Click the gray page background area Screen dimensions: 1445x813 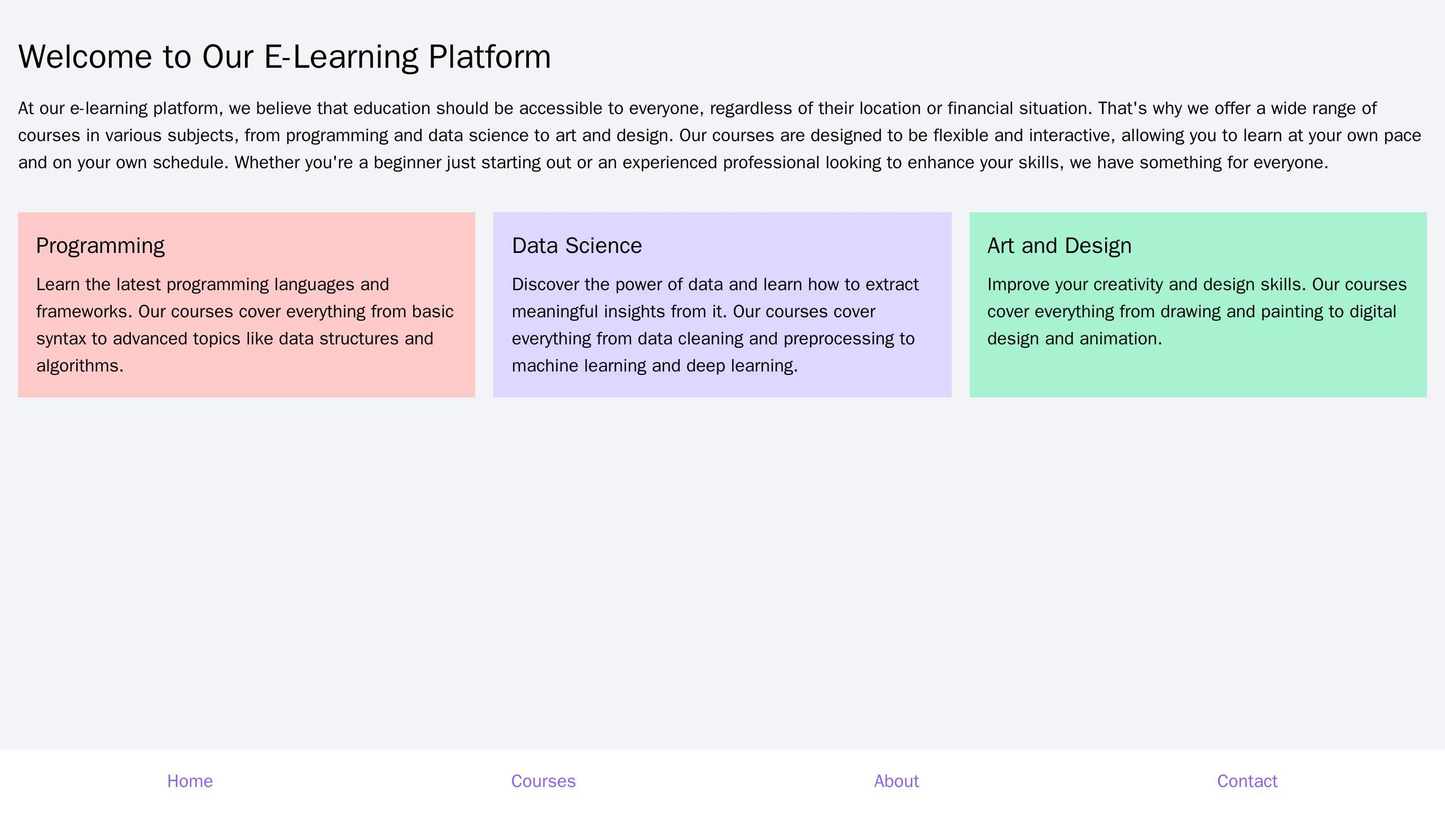point(722,550)
